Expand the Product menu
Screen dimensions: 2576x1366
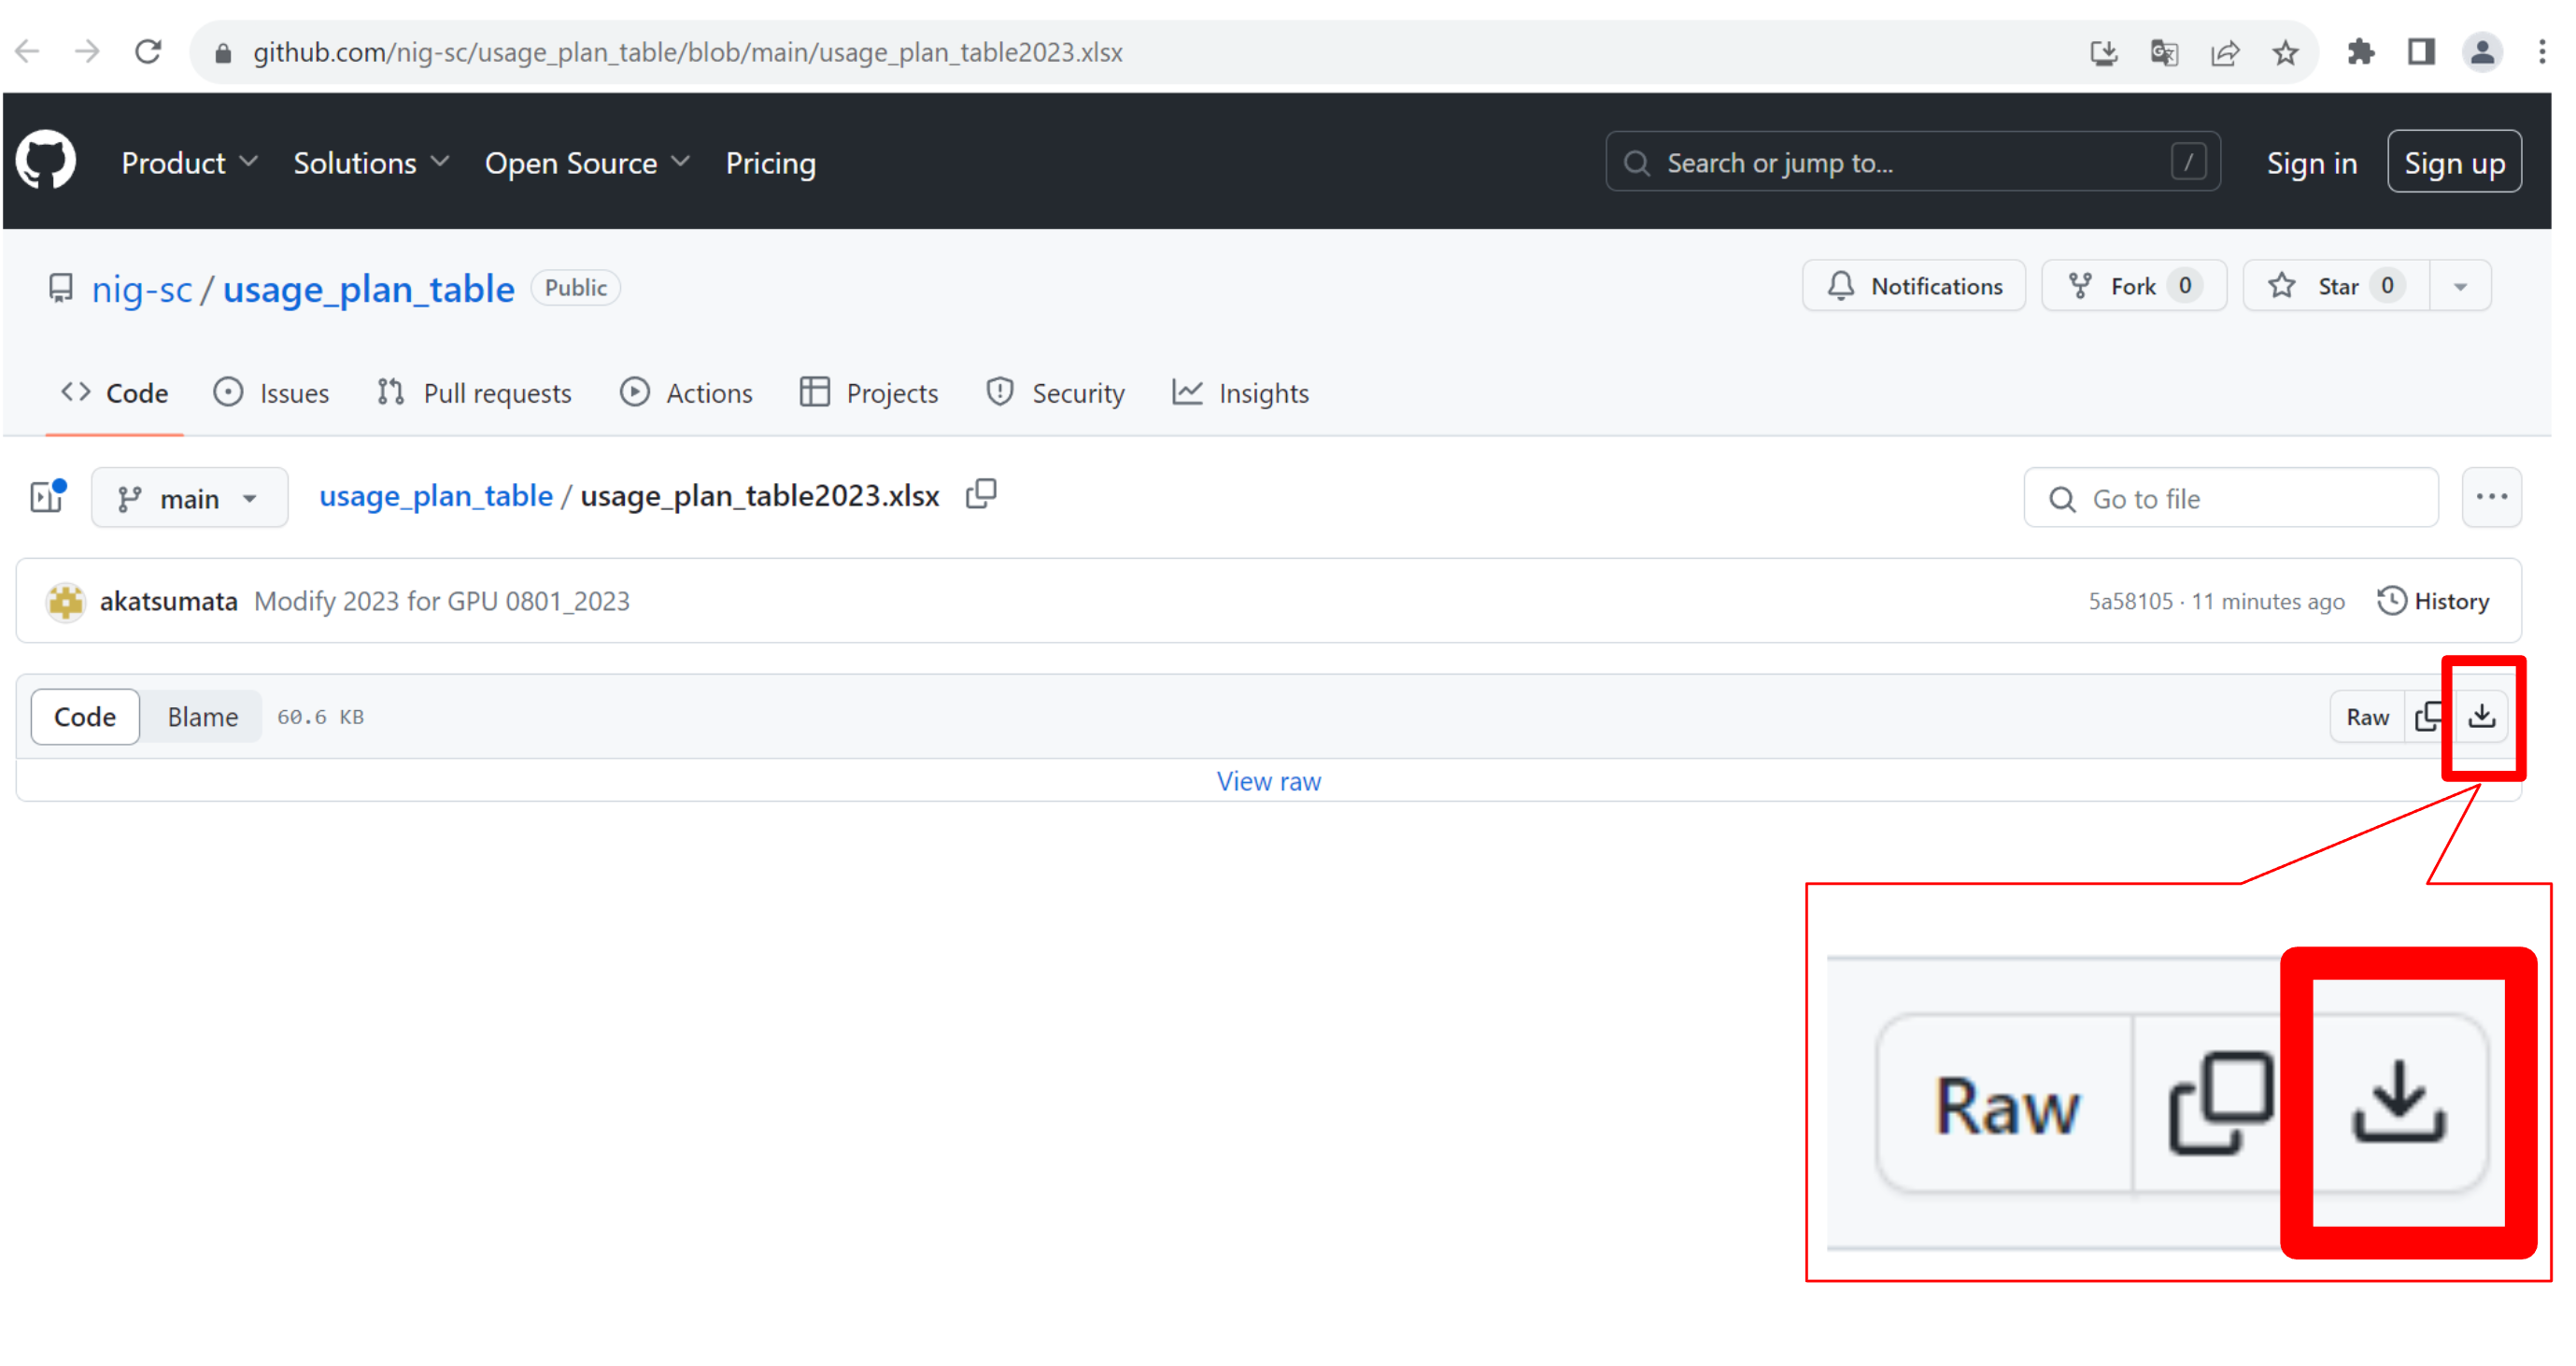point(189,163)
